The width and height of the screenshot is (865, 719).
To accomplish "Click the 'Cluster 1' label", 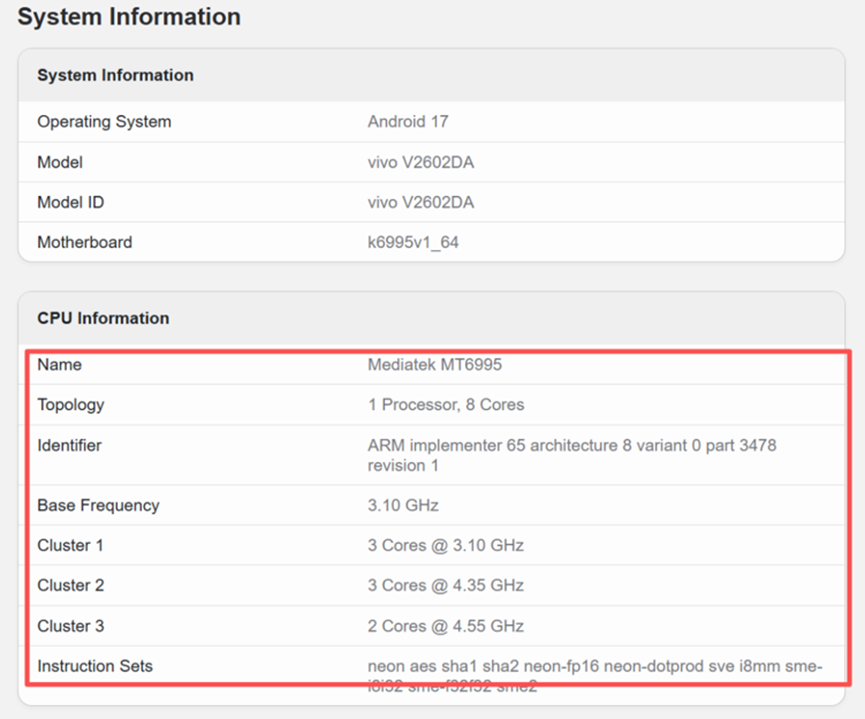I will 70,545.
